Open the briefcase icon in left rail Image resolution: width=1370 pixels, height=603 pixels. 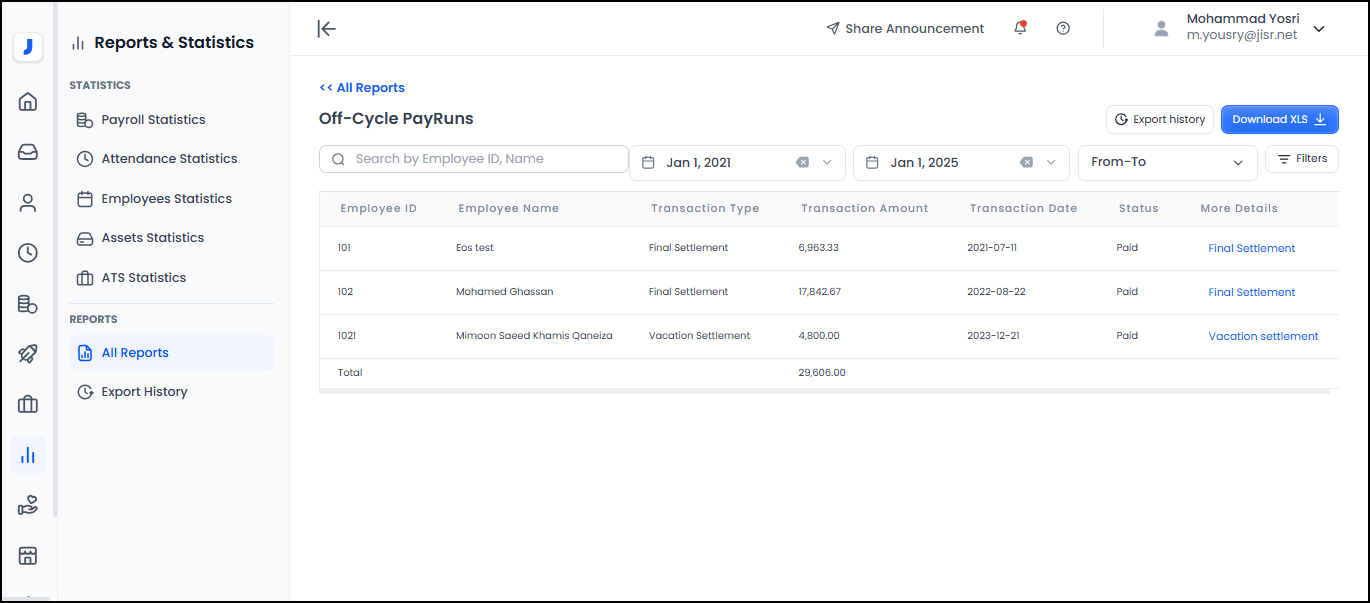coord(28,404)
